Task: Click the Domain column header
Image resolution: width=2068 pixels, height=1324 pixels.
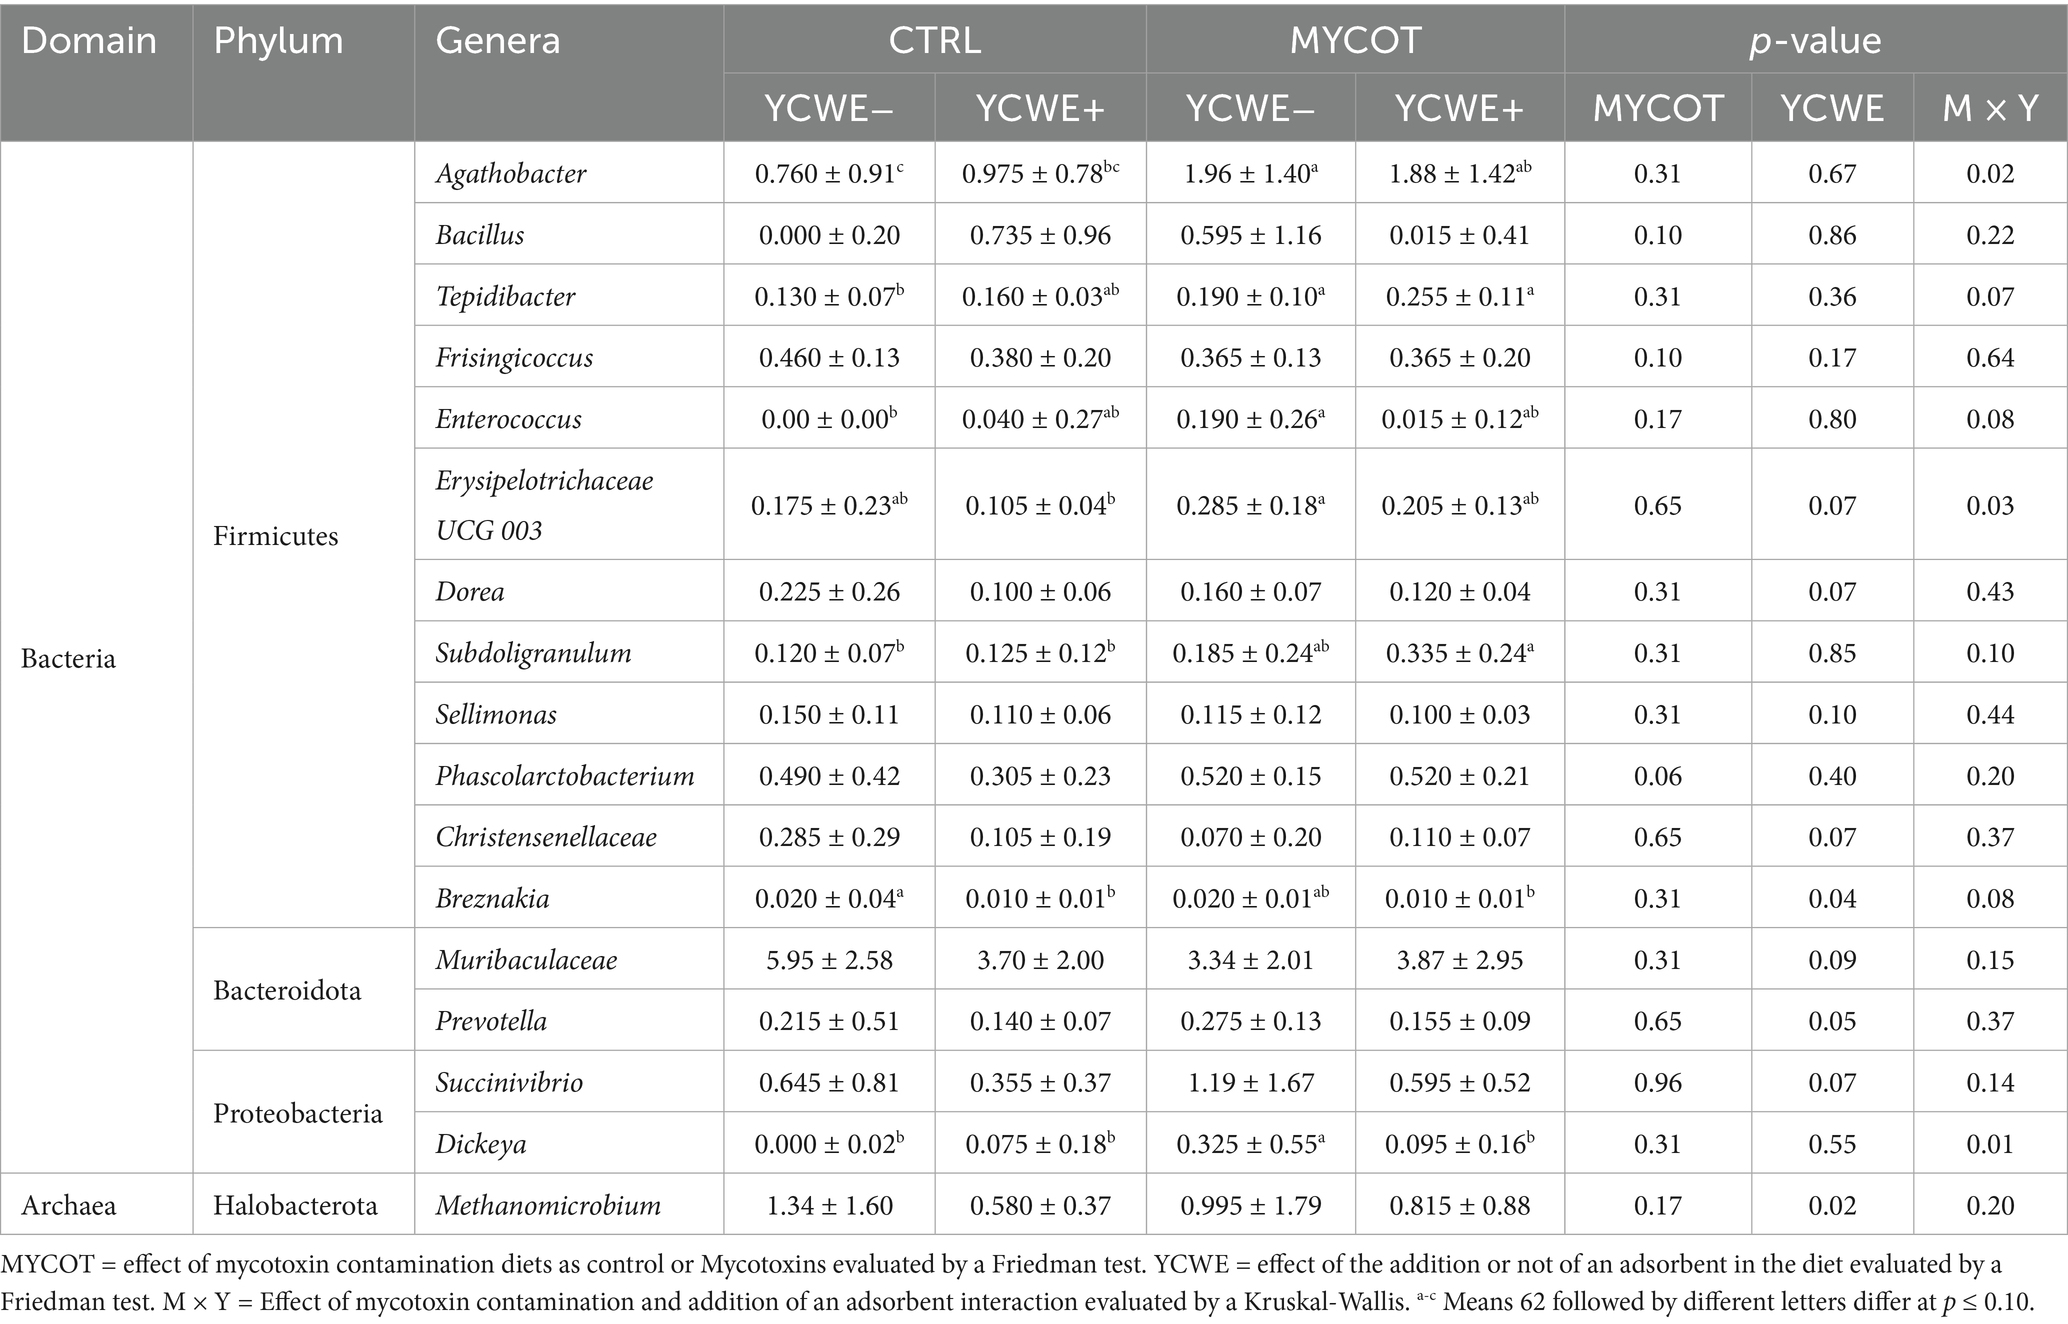Action: coord(89,41)
